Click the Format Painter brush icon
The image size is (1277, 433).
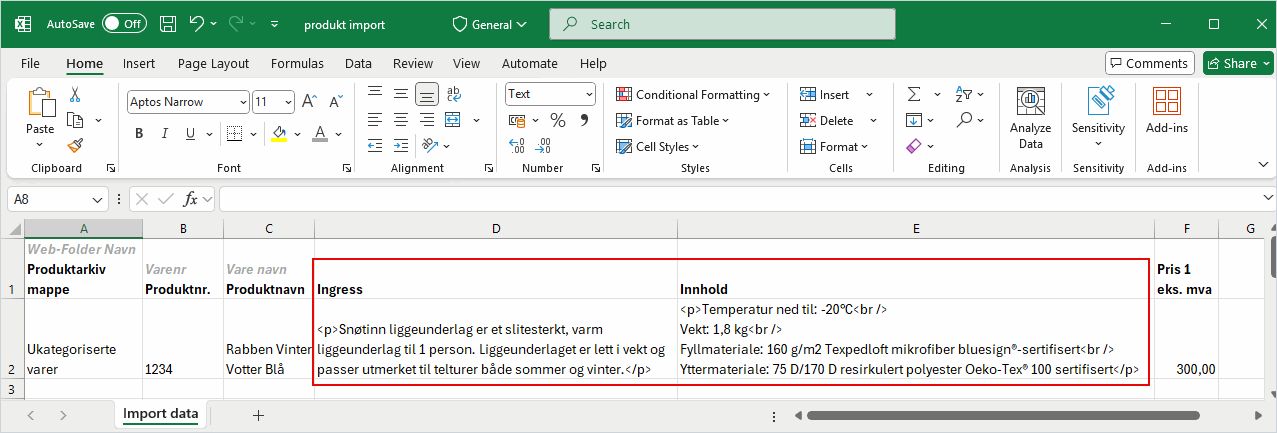74,145
